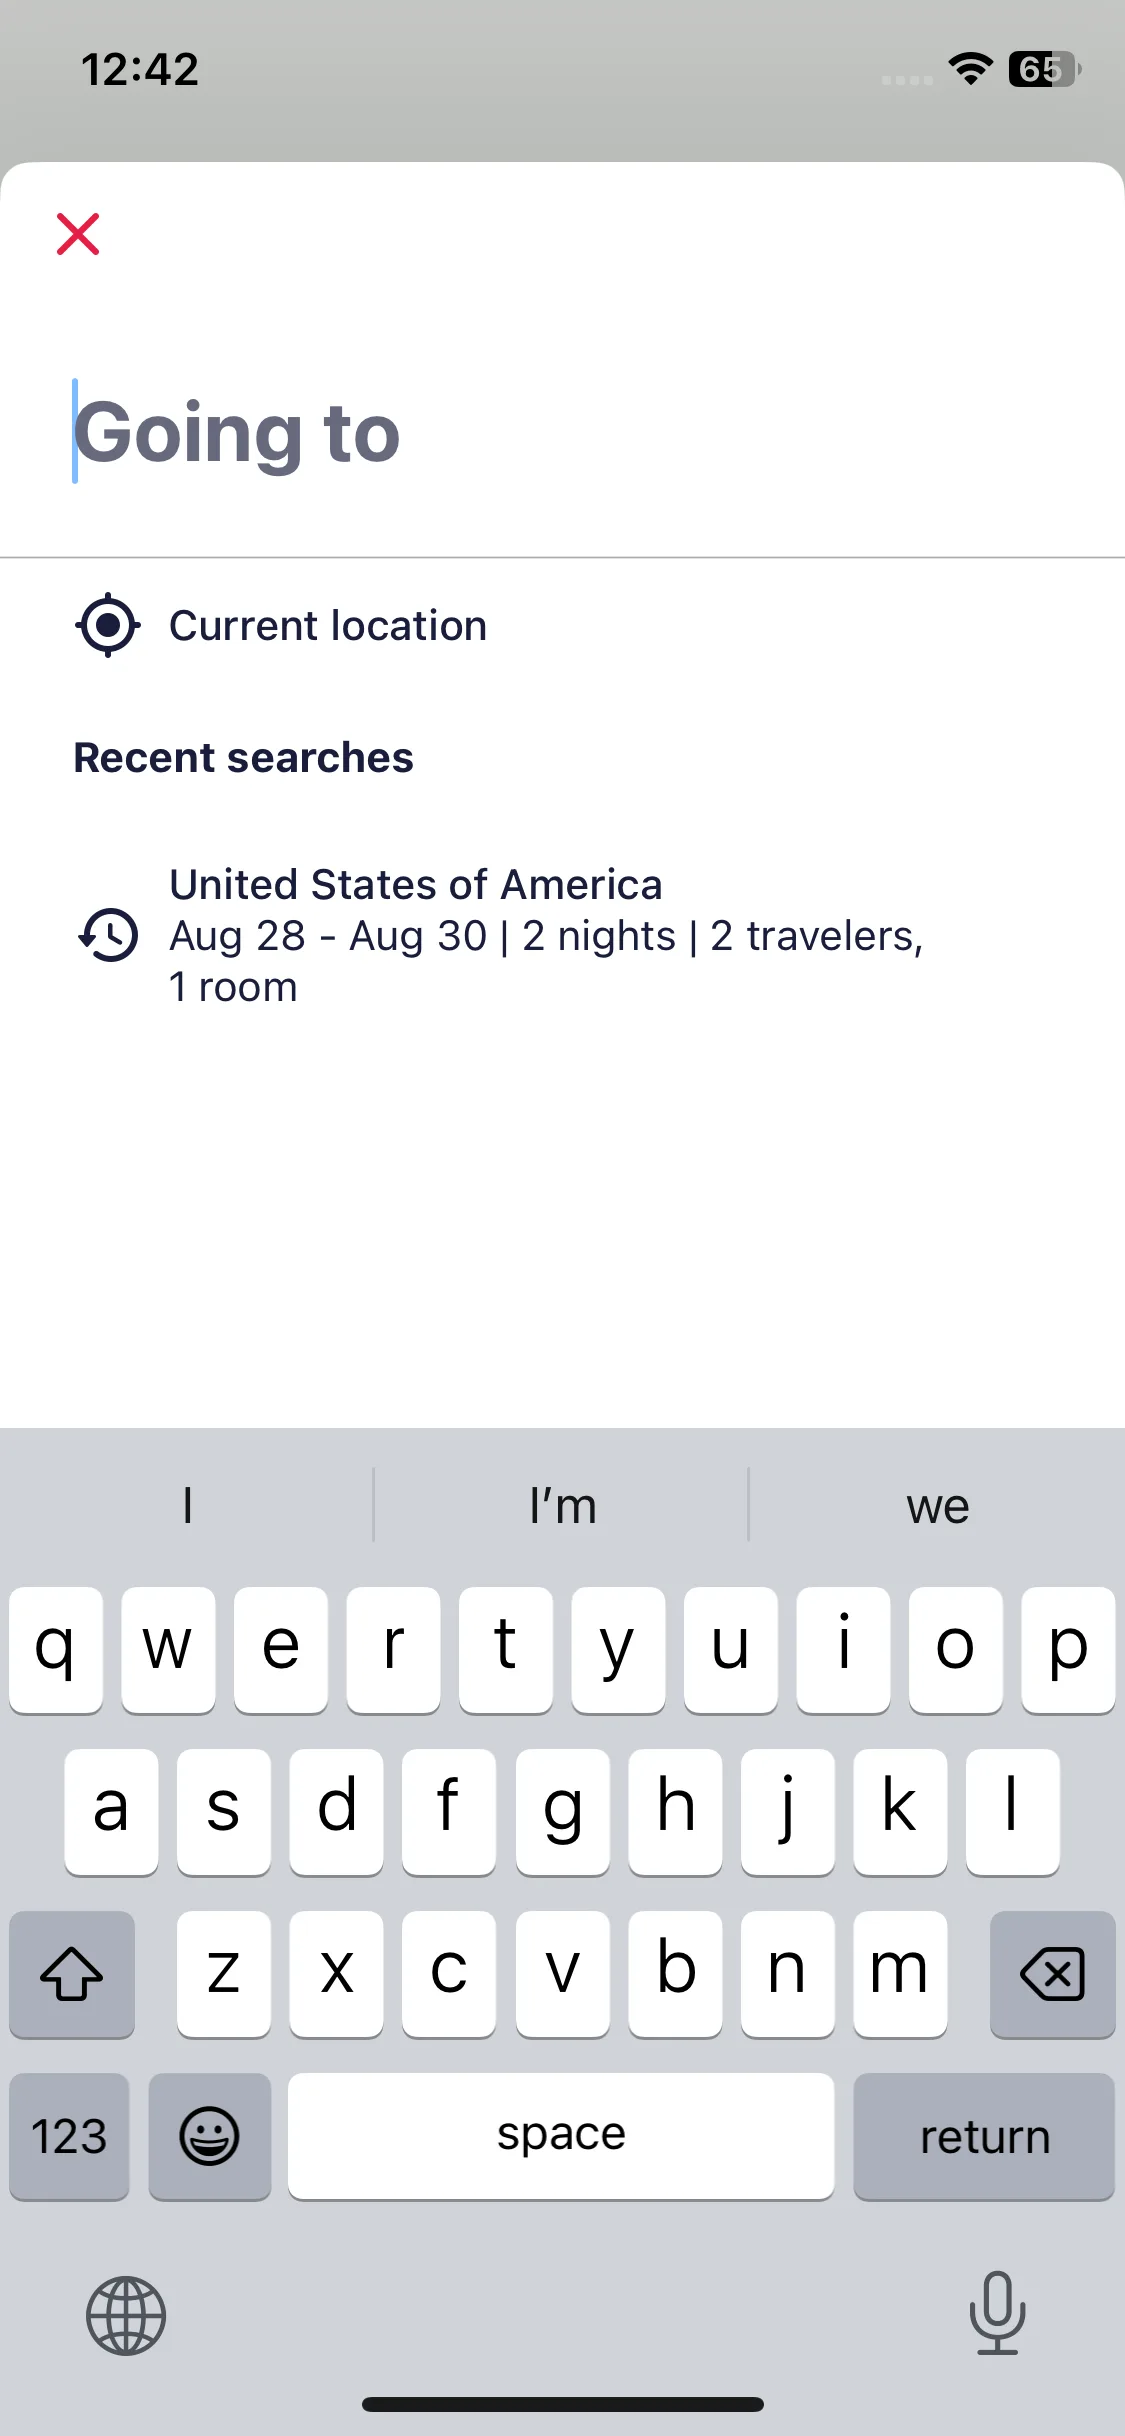The image size is (1125, 2436).
Task: Tap the emoji keyboard icon
Action: (x=209, y=2136)
